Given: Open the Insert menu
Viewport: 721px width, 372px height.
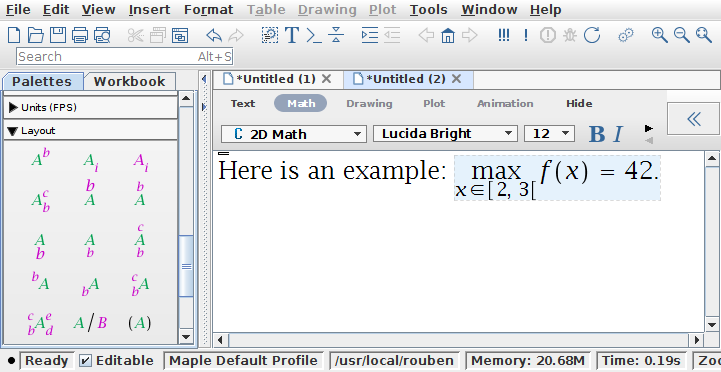Looking at the screenshot, I should coord(150,10).
